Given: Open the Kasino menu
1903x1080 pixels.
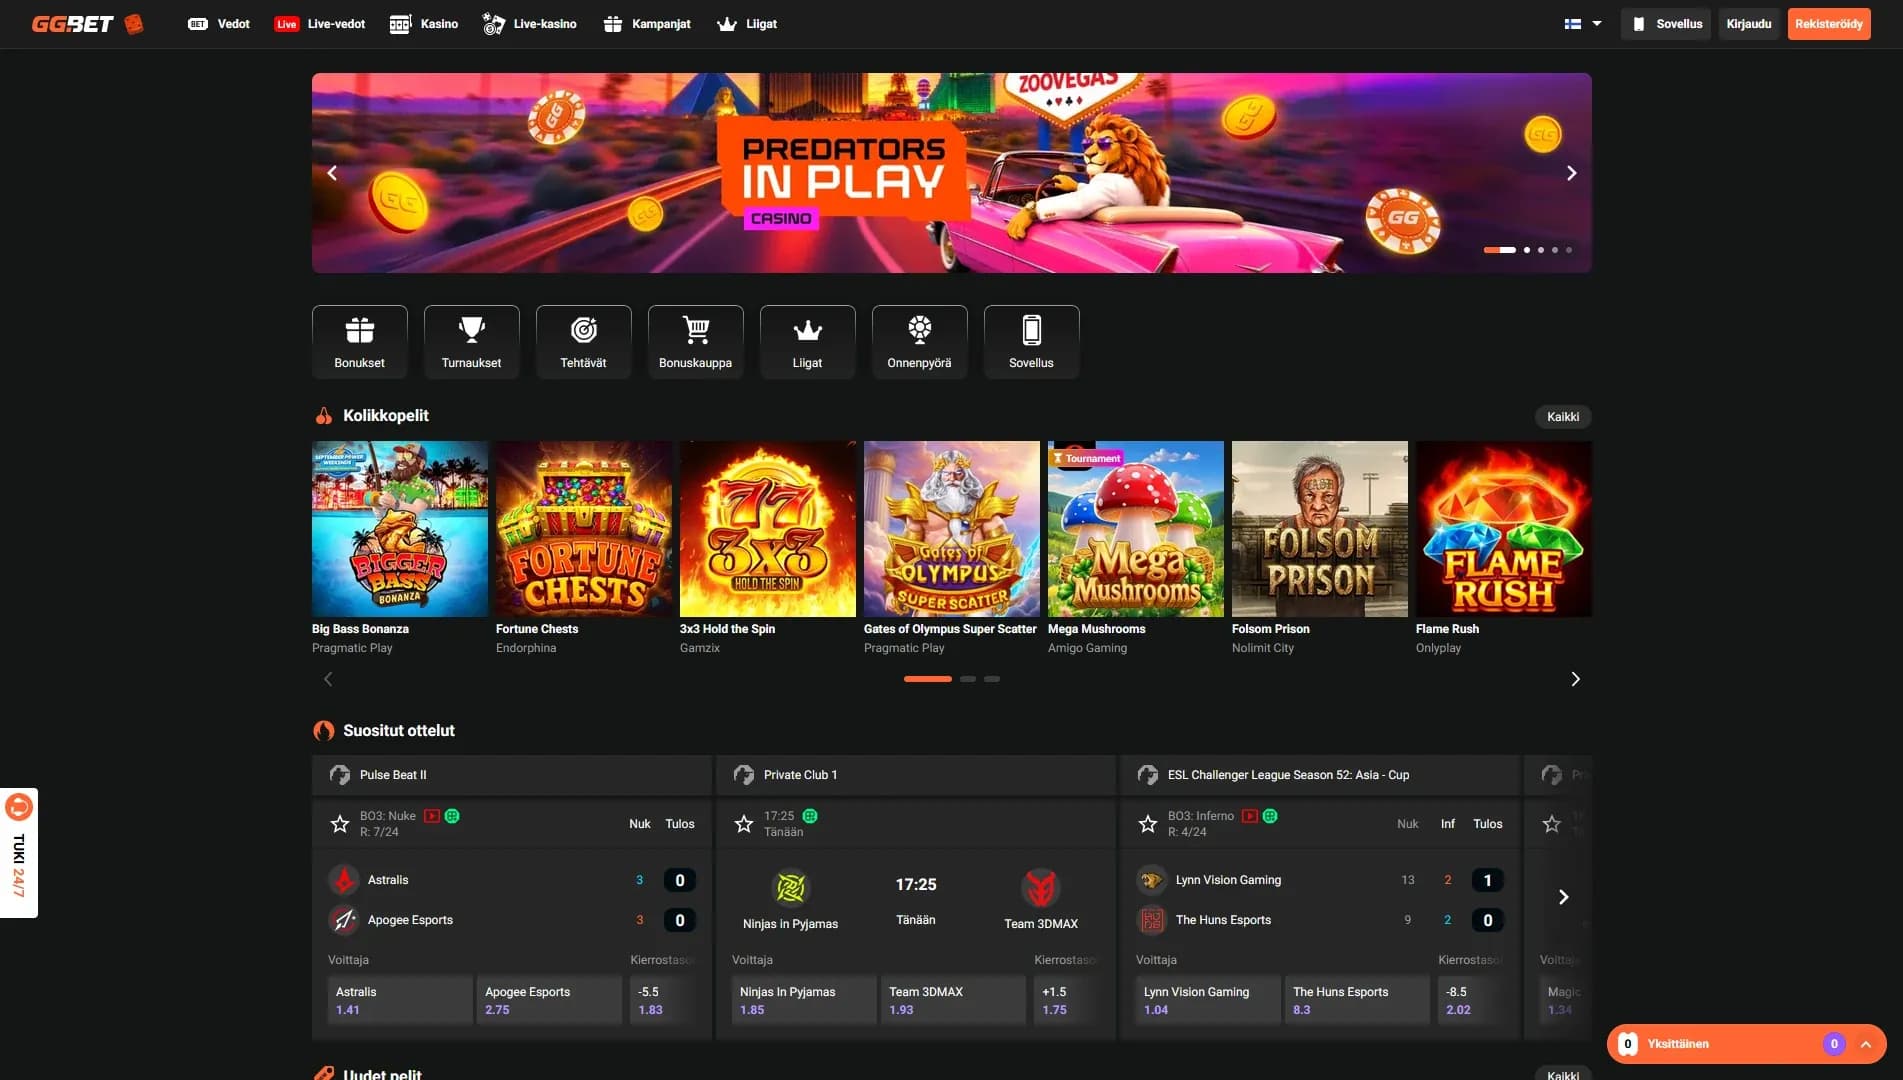Looking at the screenshot, I should [x=424, y=24].
